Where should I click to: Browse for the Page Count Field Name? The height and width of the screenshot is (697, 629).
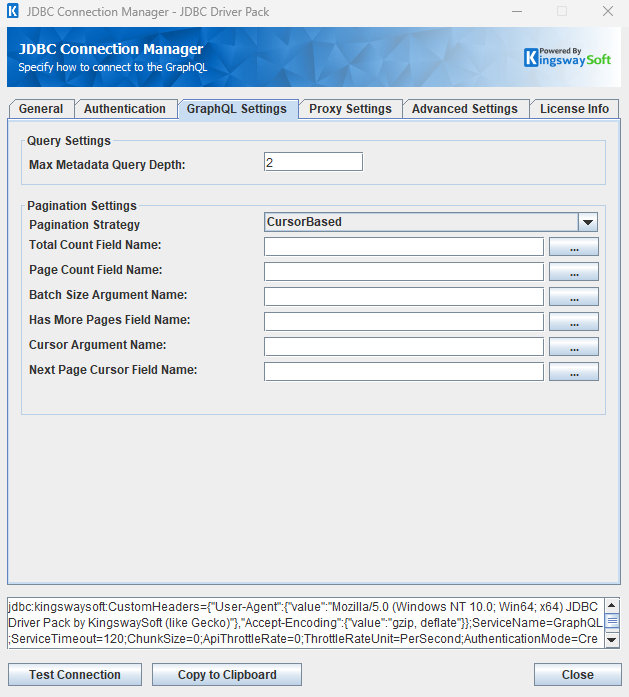(x=574, y=272)
